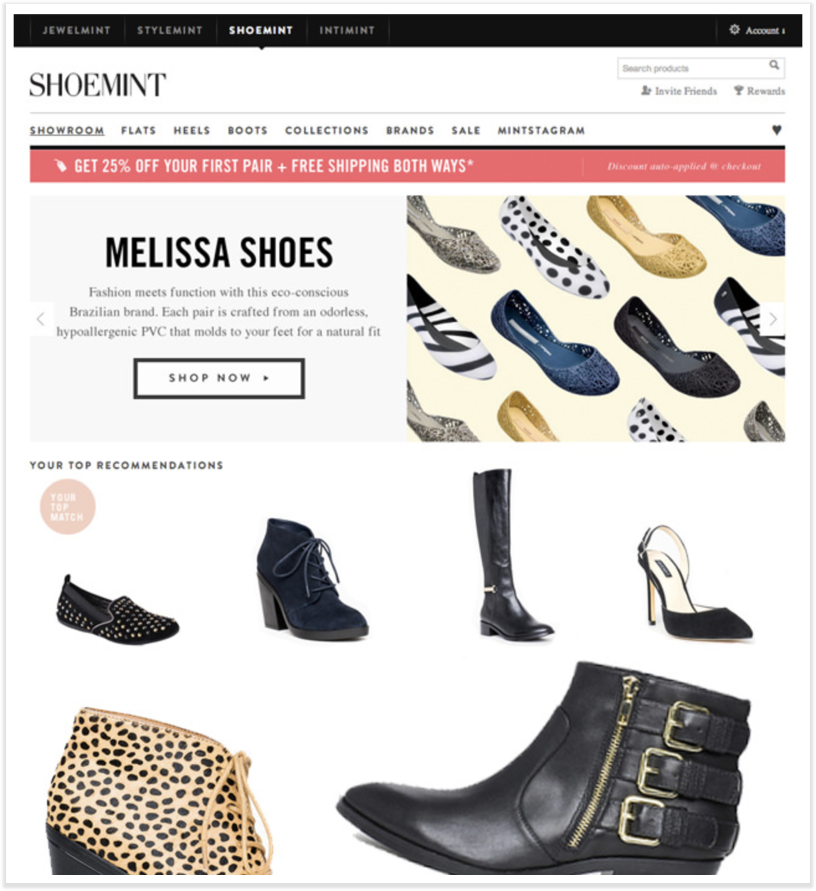Switch to the JewelMint tab
Image resolution: width=816 pixels, height=891 pixels.
pos(76,30)
